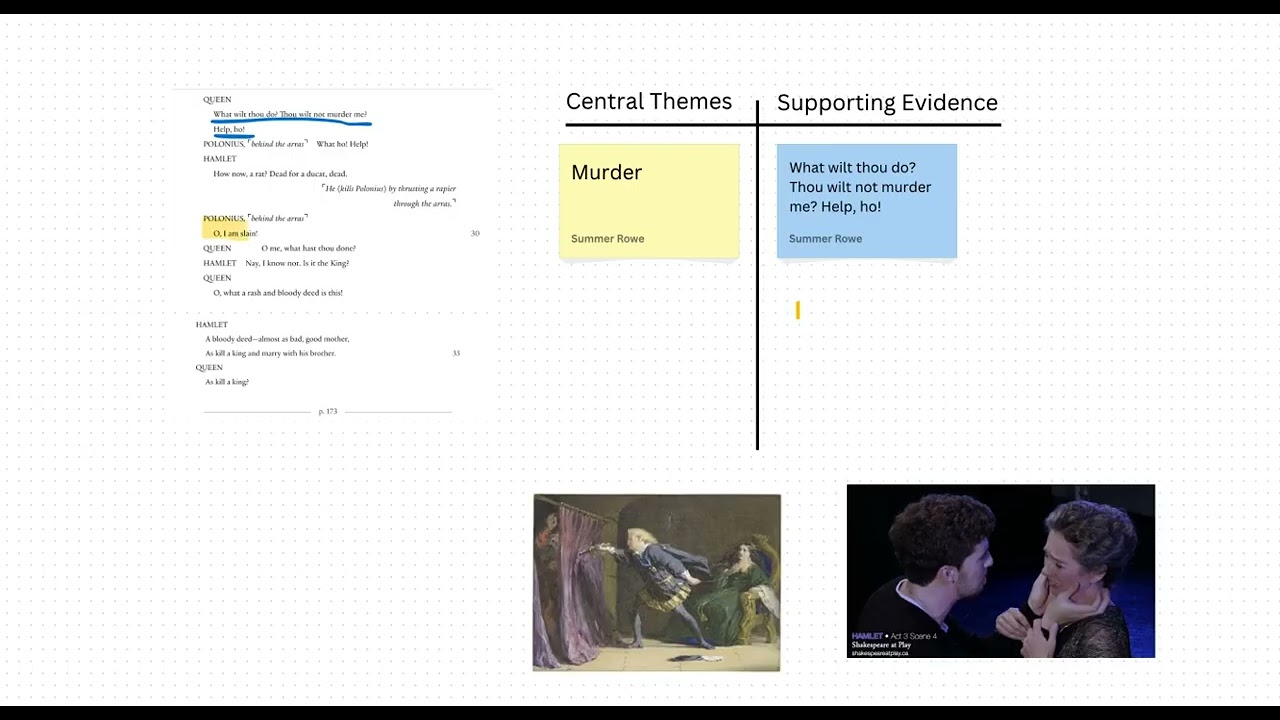Click the word 'Murder' on the sticky note
This screenshot has width=1280, height=720.
[x=606, y=172]
